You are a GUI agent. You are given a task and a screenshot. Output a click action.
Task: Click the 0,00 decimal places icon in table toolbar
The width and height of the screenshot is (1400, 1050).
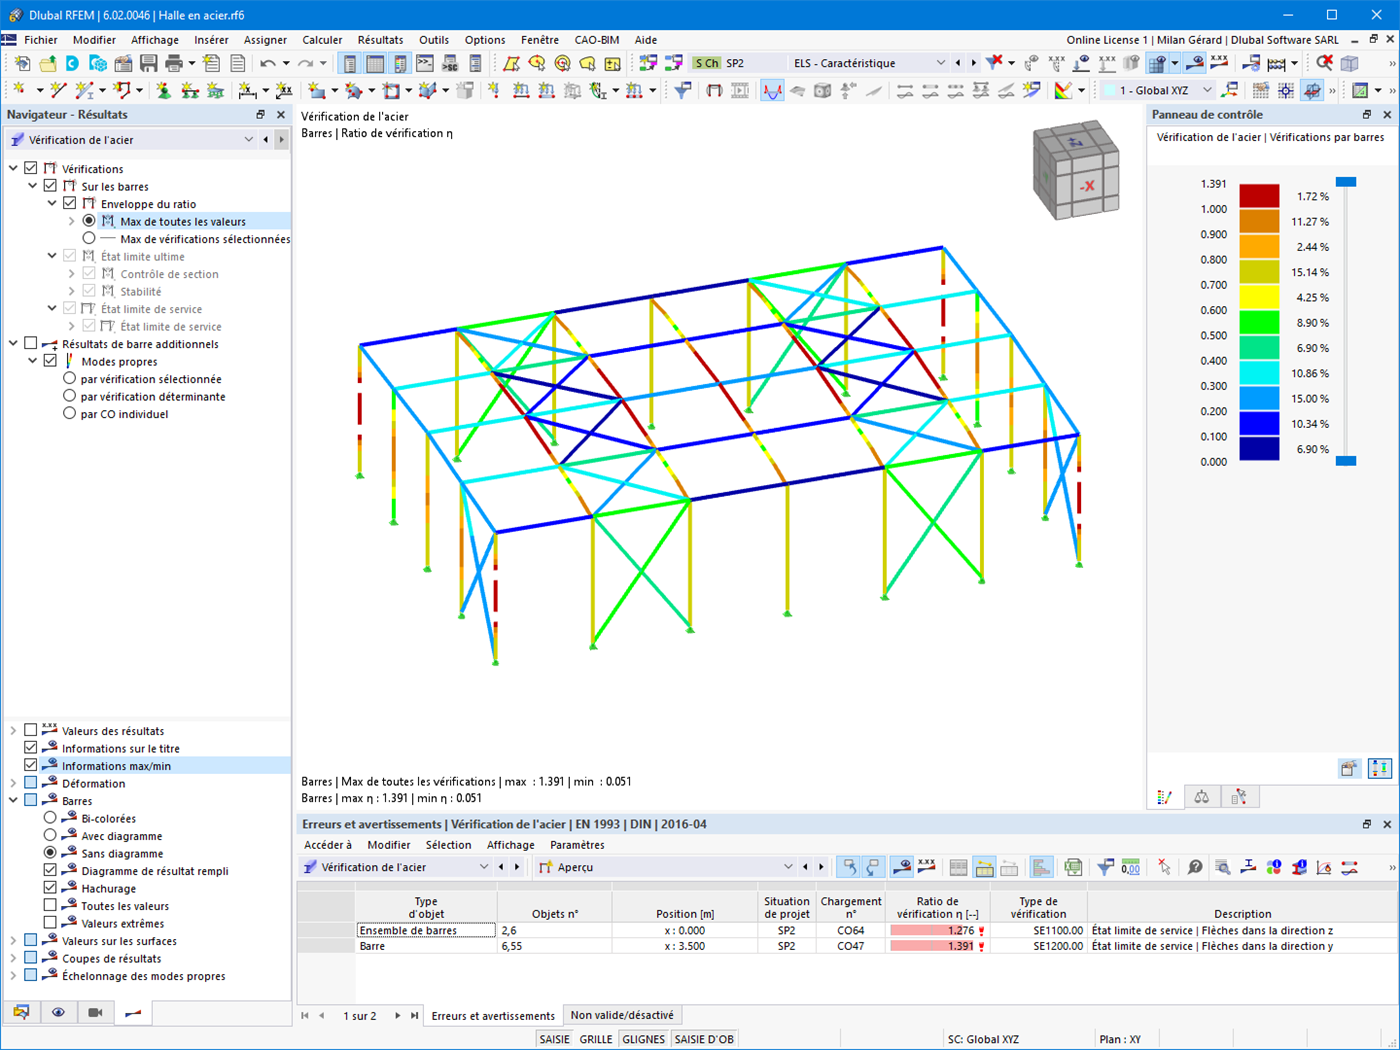(1130, 867)
